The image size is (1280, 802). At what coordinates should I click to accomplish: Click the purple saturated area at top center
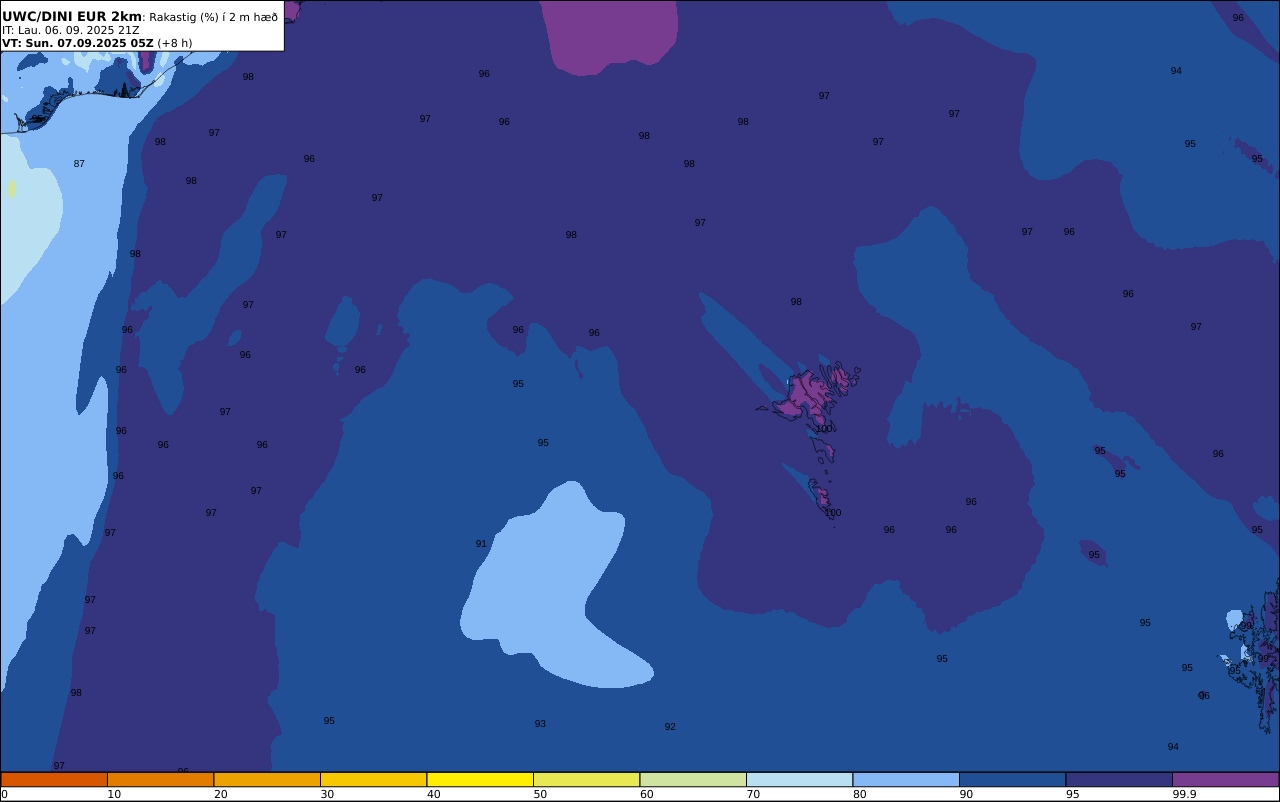point(612,35)
